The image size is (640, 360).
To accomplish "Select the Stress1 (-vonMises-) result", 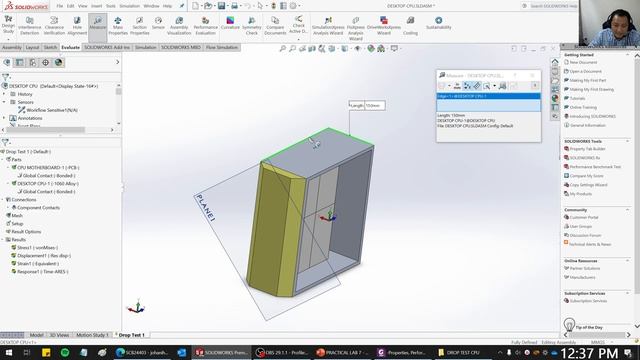I will [x=38, y=248].
